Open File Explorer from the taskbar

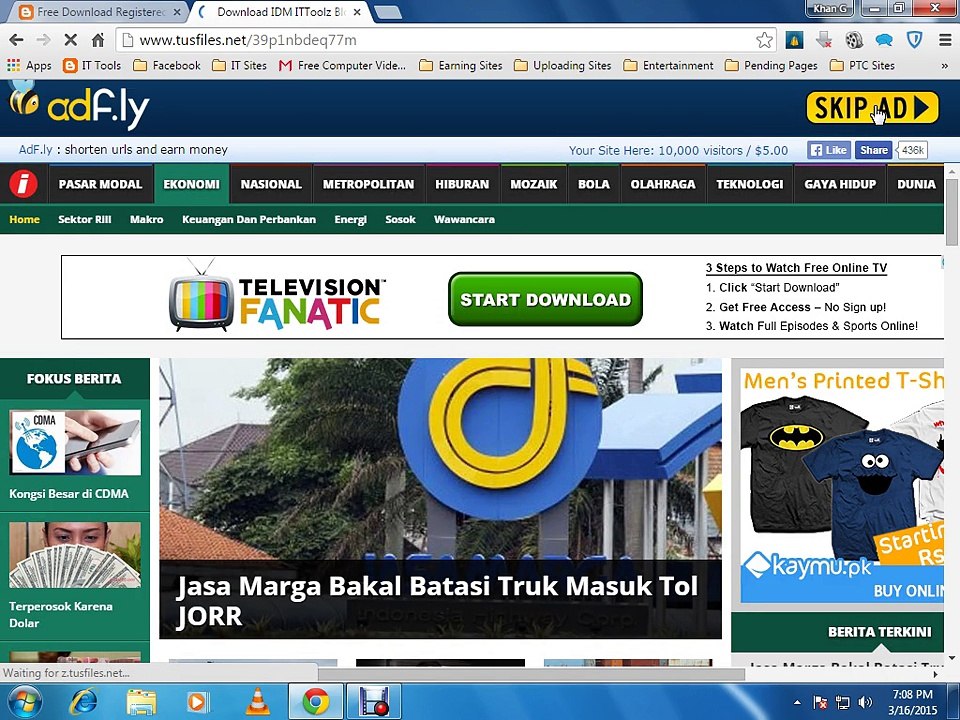(x=141, y=702)
